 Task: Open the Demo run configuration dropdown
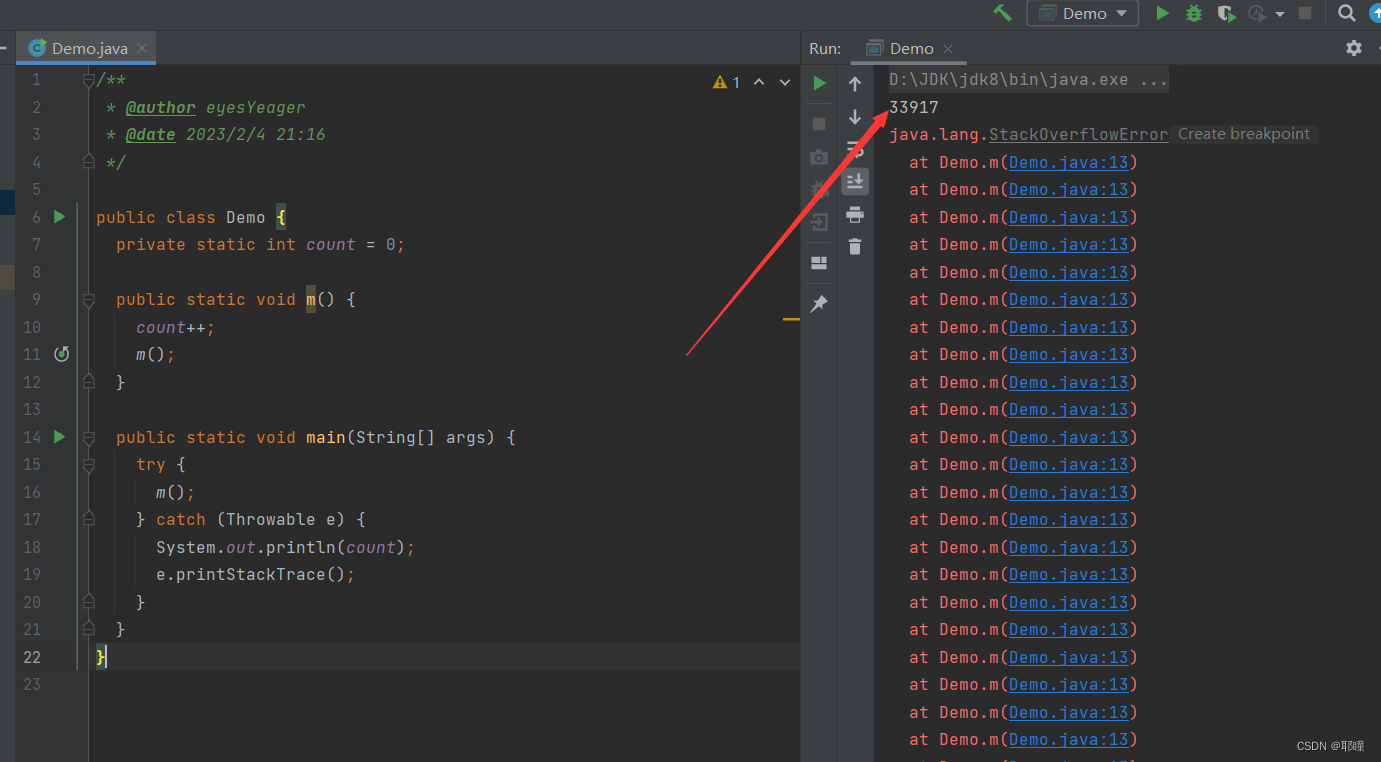coord(1083,13)
